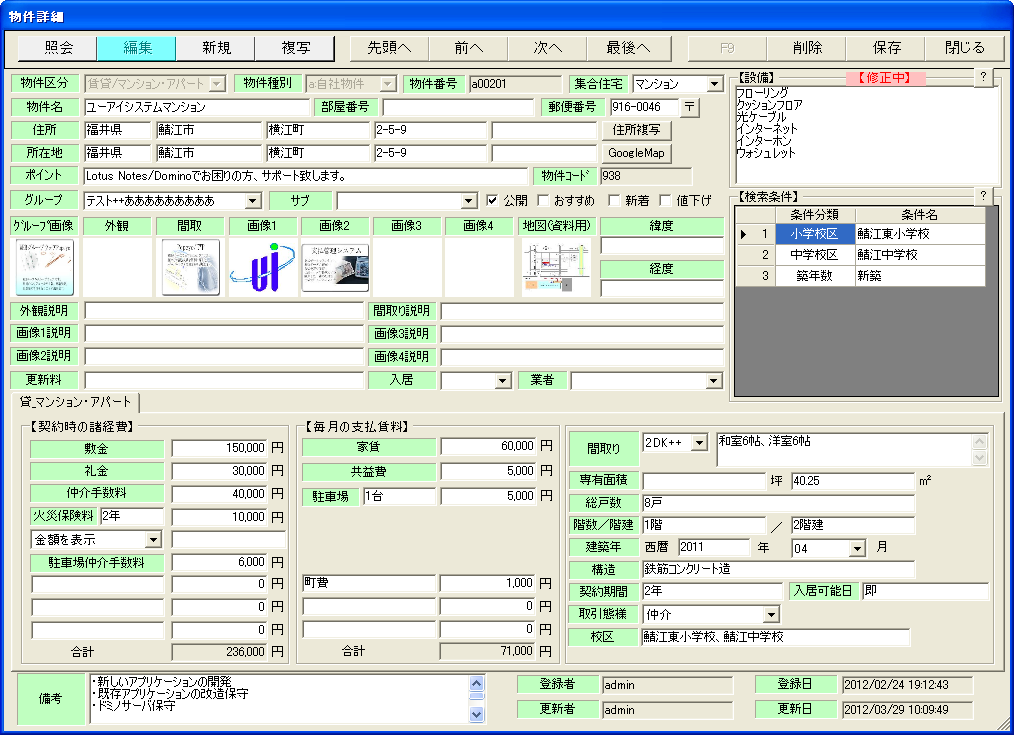Expand the 間取り 2DK++ dropdown

(699, 443)
